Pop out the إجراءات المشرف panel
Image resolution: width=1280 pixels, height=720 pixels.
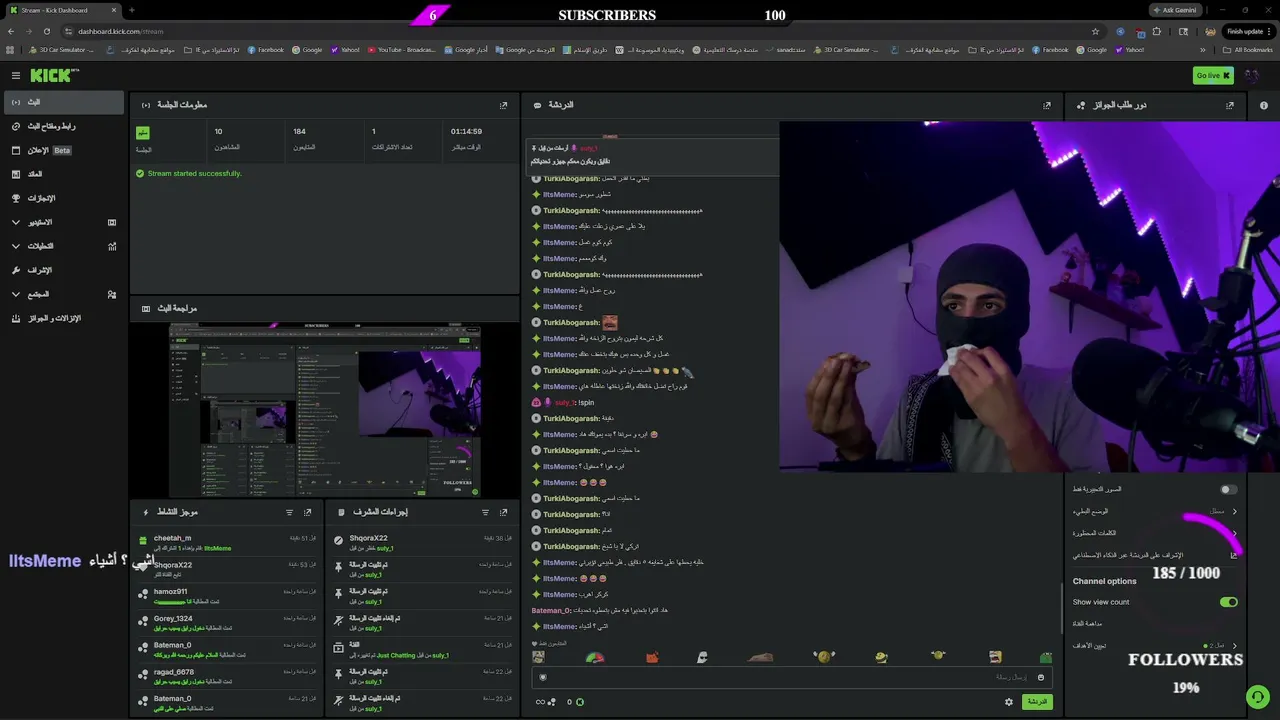point(503,512)
